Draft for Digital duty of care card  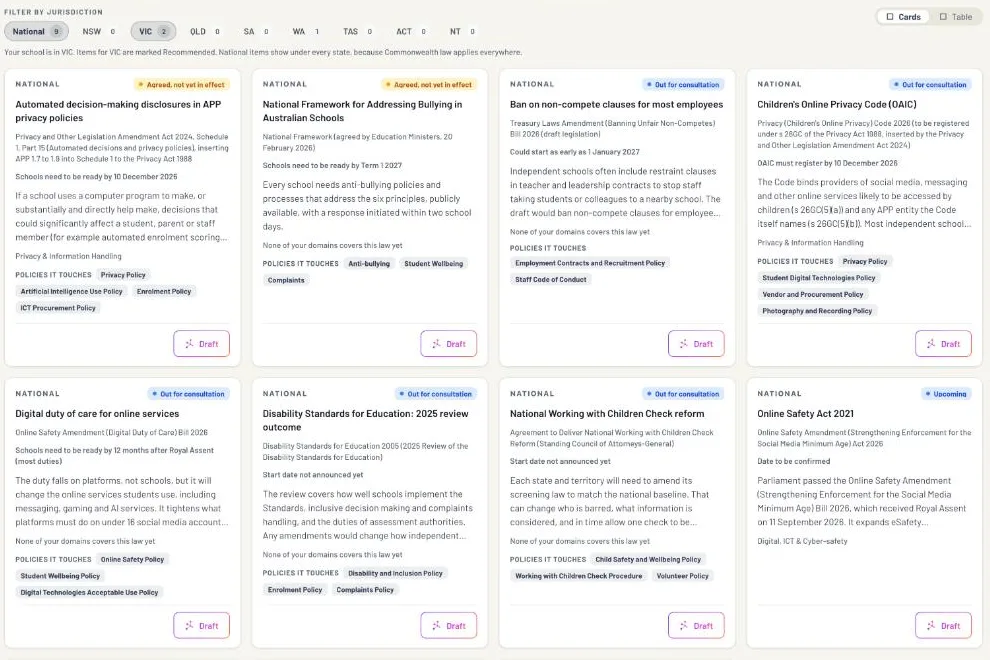pyautogui.click(x=201, y=625)
